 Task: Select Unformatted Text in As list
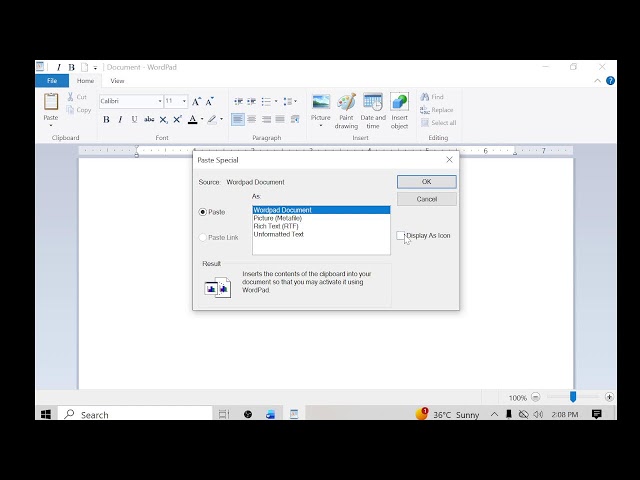coord(321,234)
